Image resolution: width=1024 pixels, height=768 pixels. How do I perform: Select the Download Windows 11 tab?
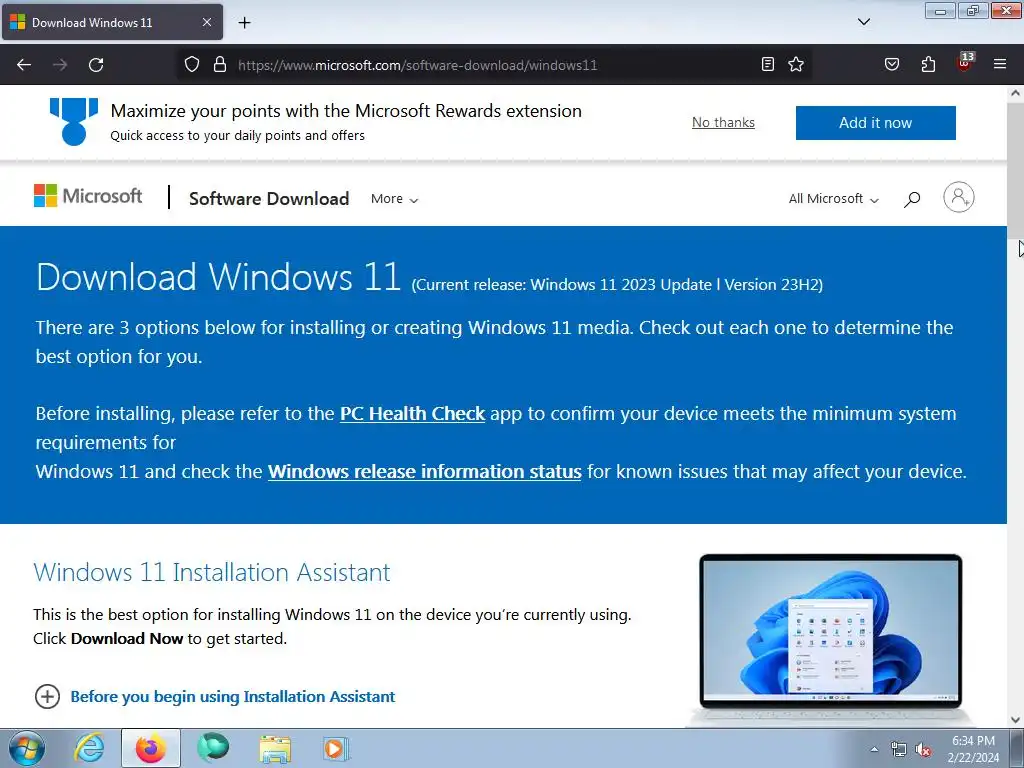pos(112,22)
